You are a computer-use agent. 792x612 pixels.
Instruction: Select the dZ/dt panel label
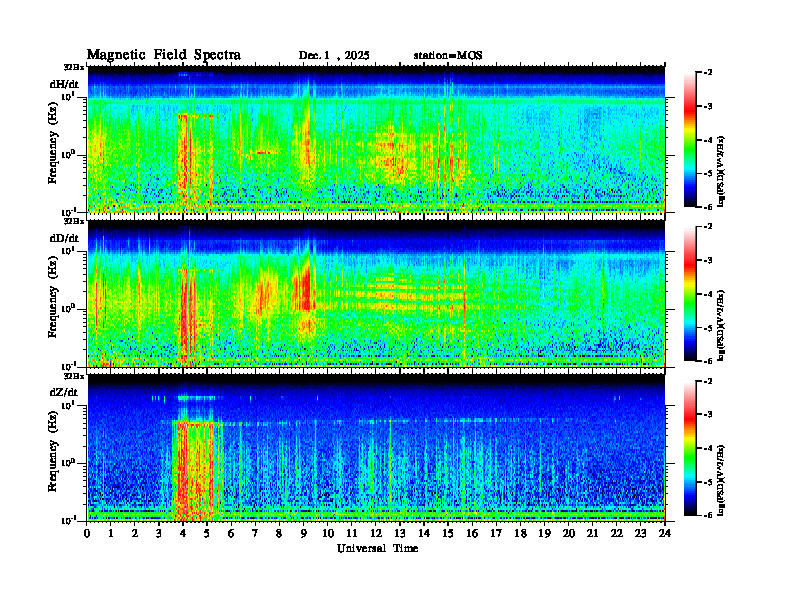point(64,392)
